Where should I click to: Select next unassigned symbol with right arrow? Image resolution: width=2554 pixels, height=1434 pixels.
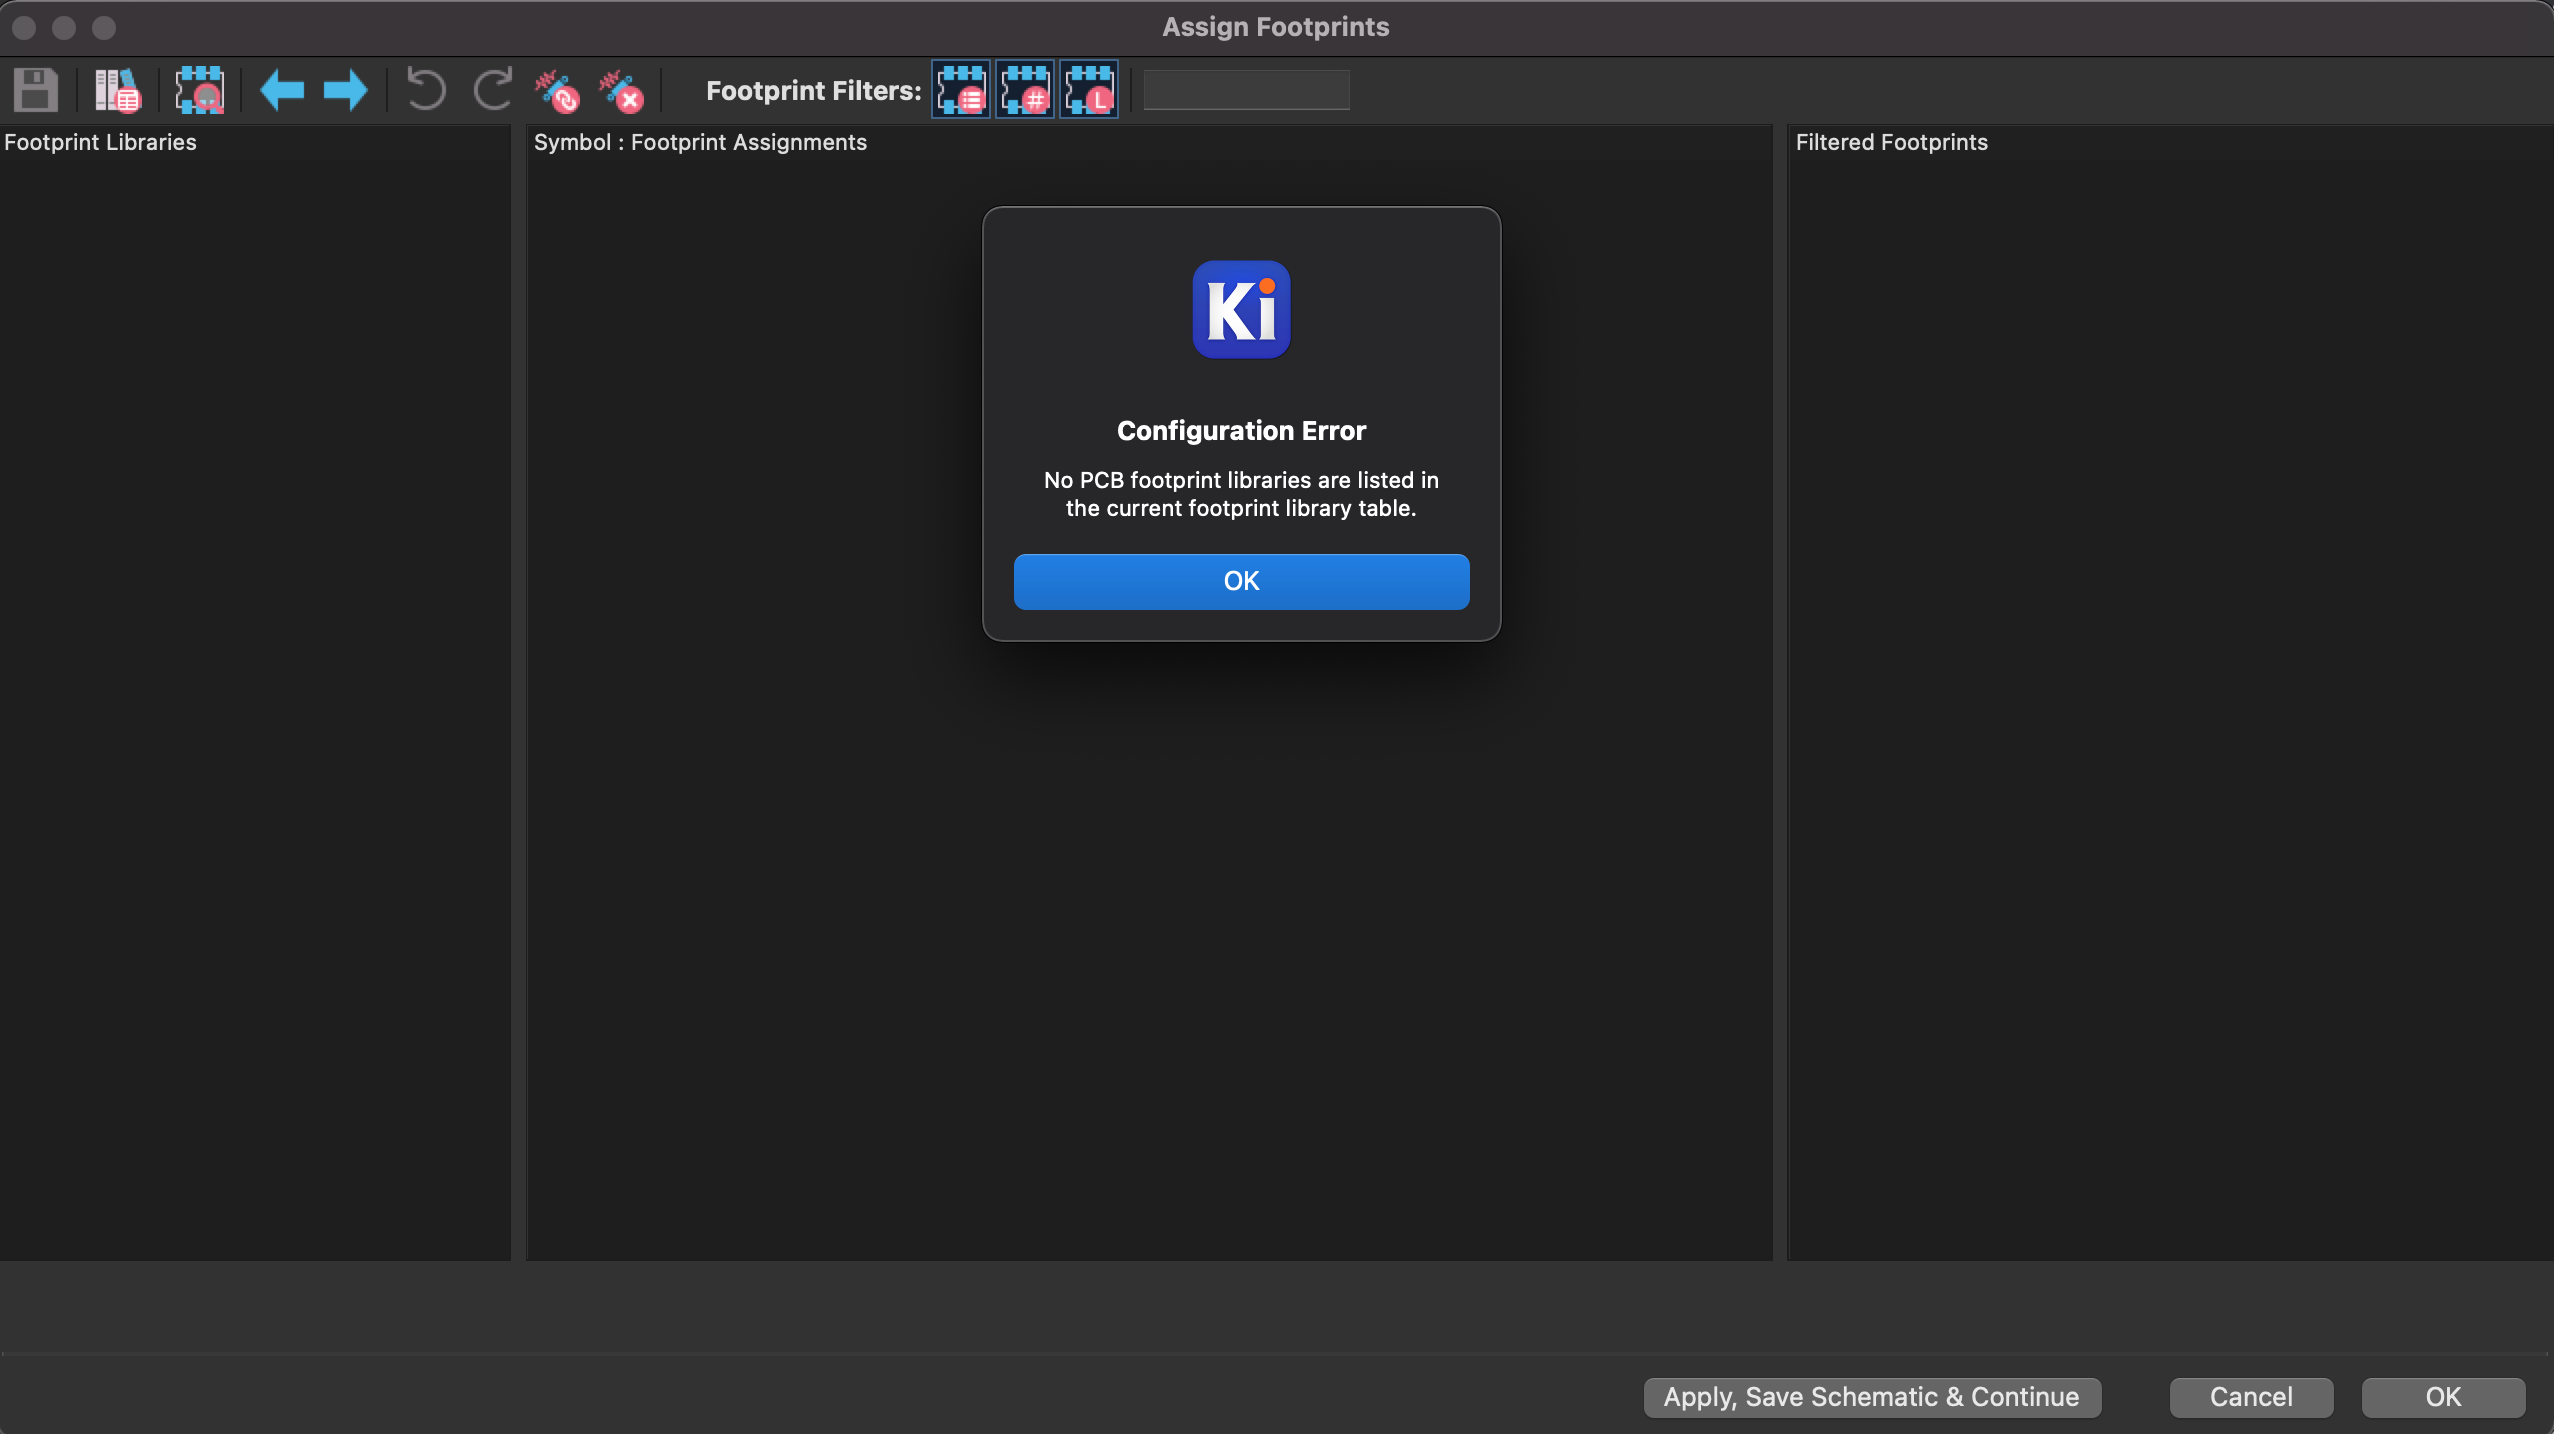point(346,90)
